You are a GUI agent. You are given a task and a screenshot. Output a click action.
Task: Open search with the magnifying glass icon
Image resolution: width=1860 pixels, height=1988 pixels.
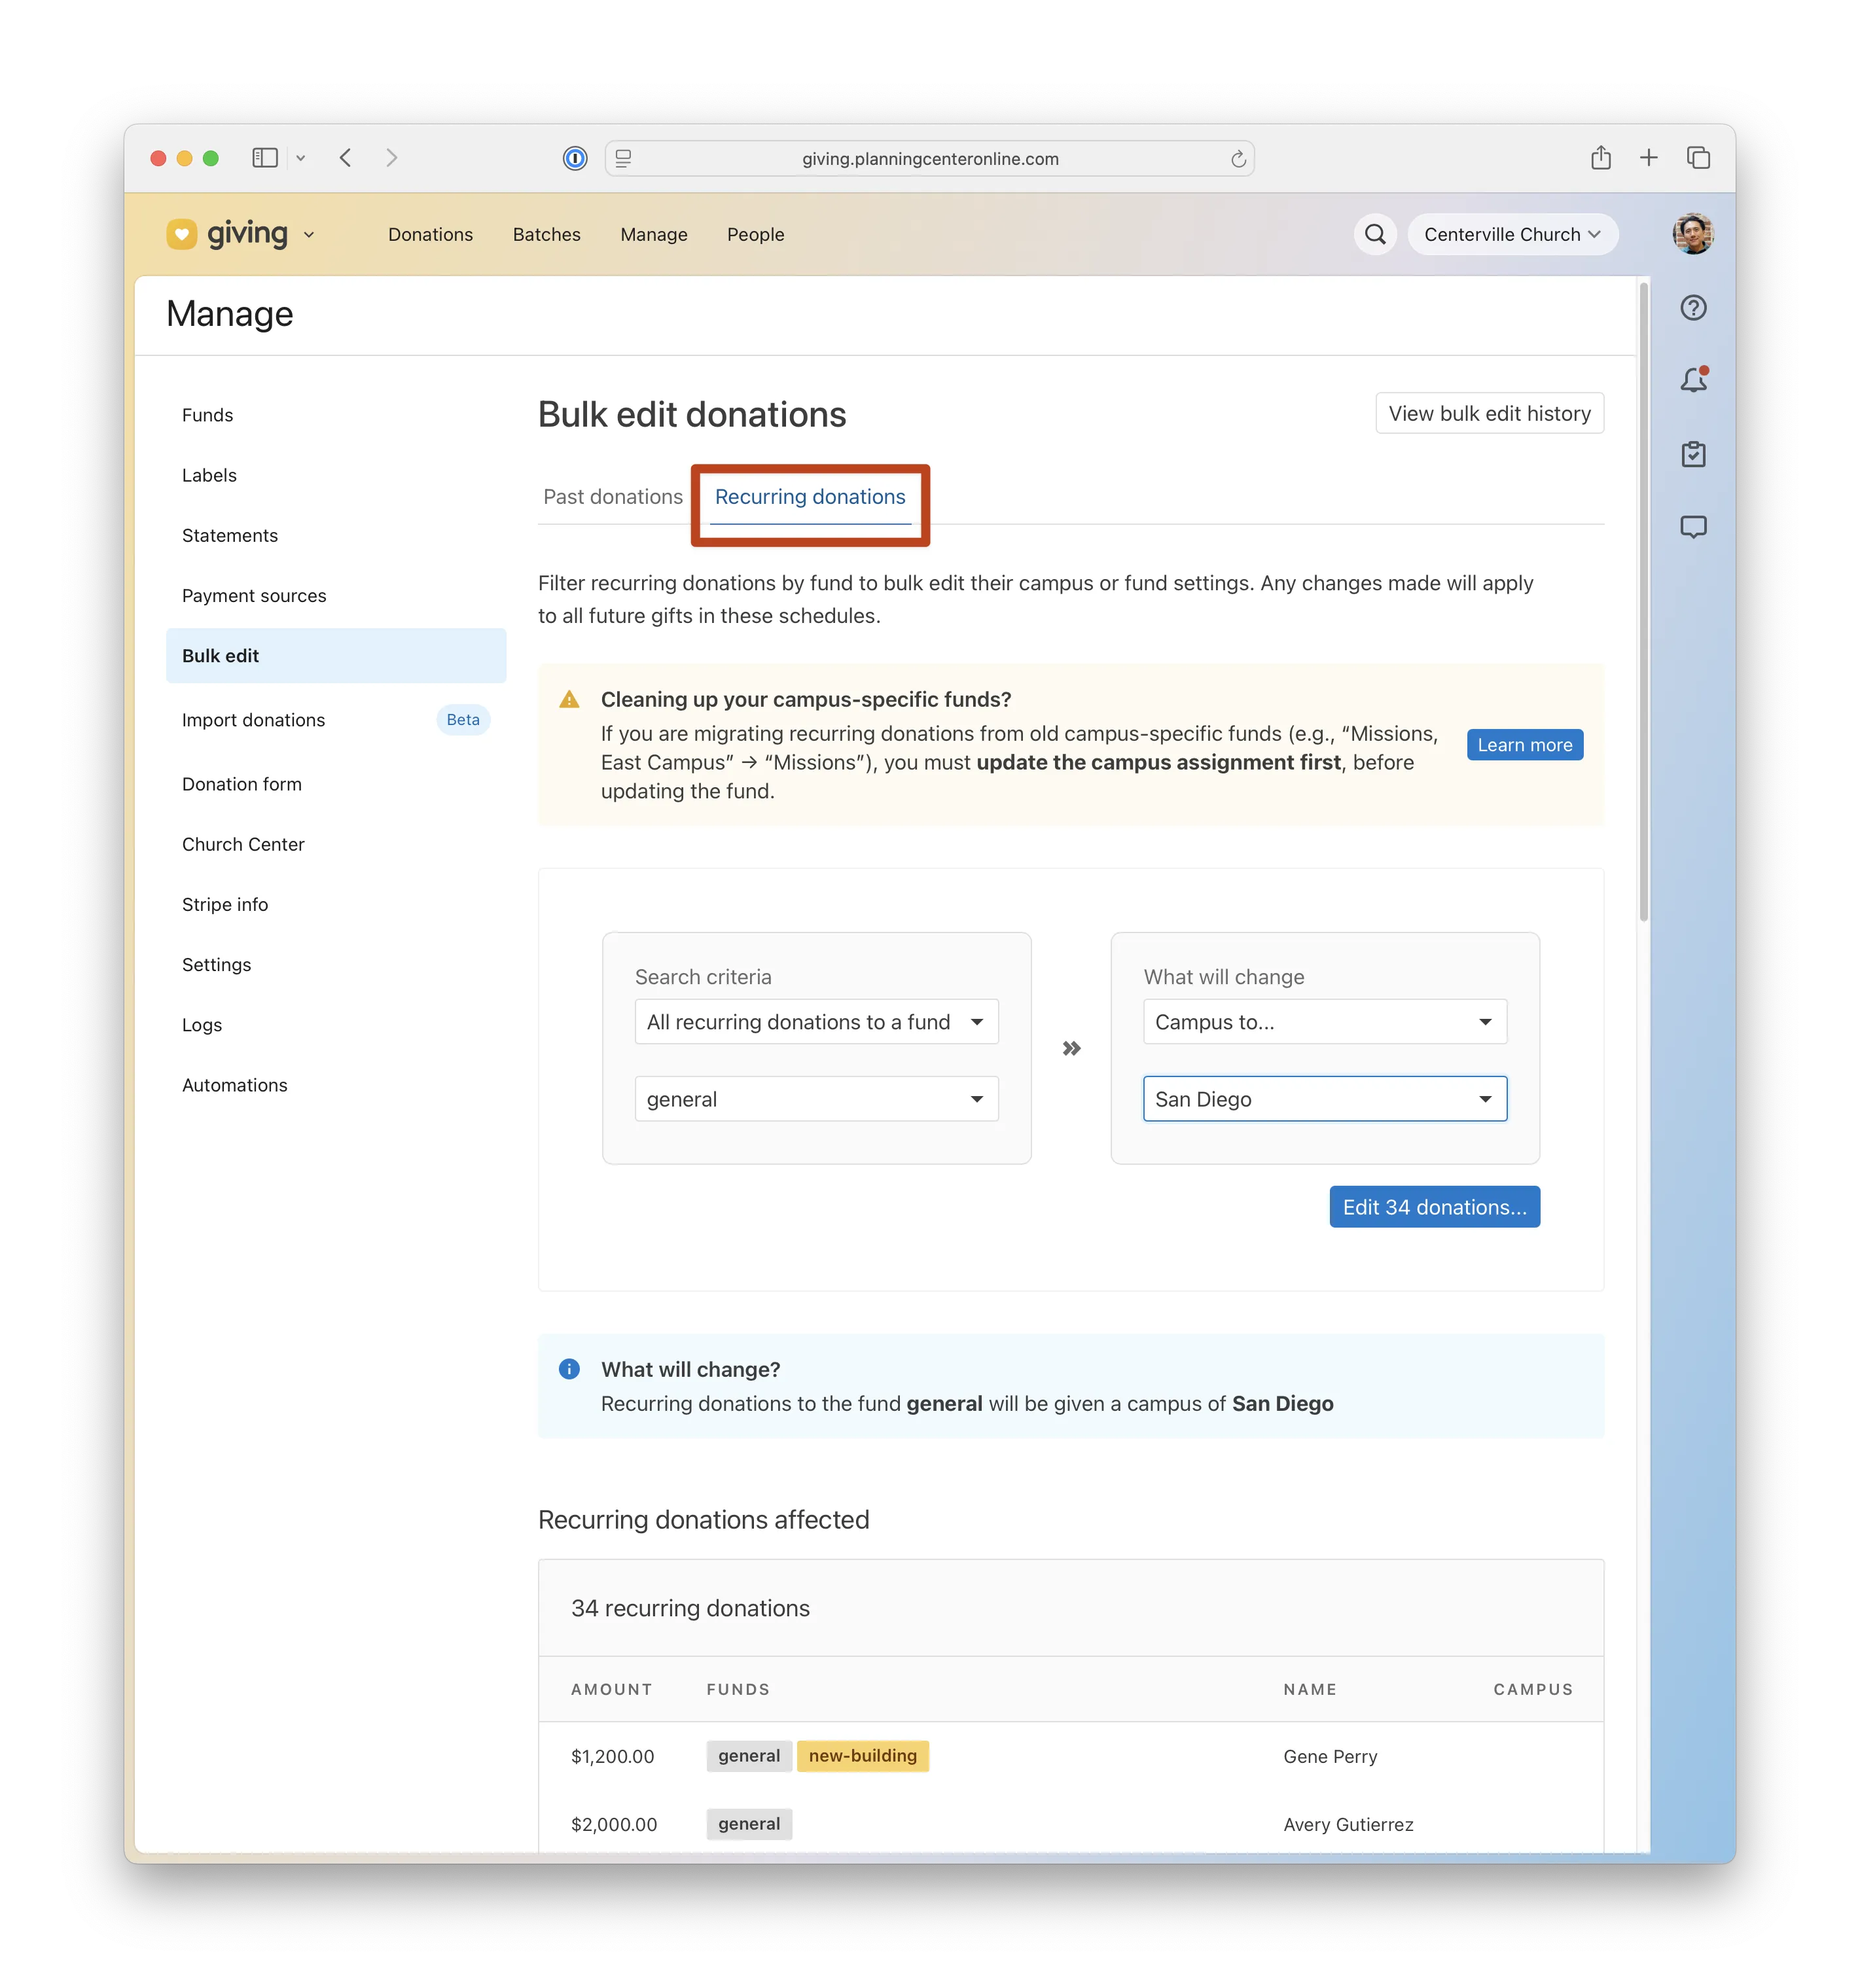click(1376, 234)
